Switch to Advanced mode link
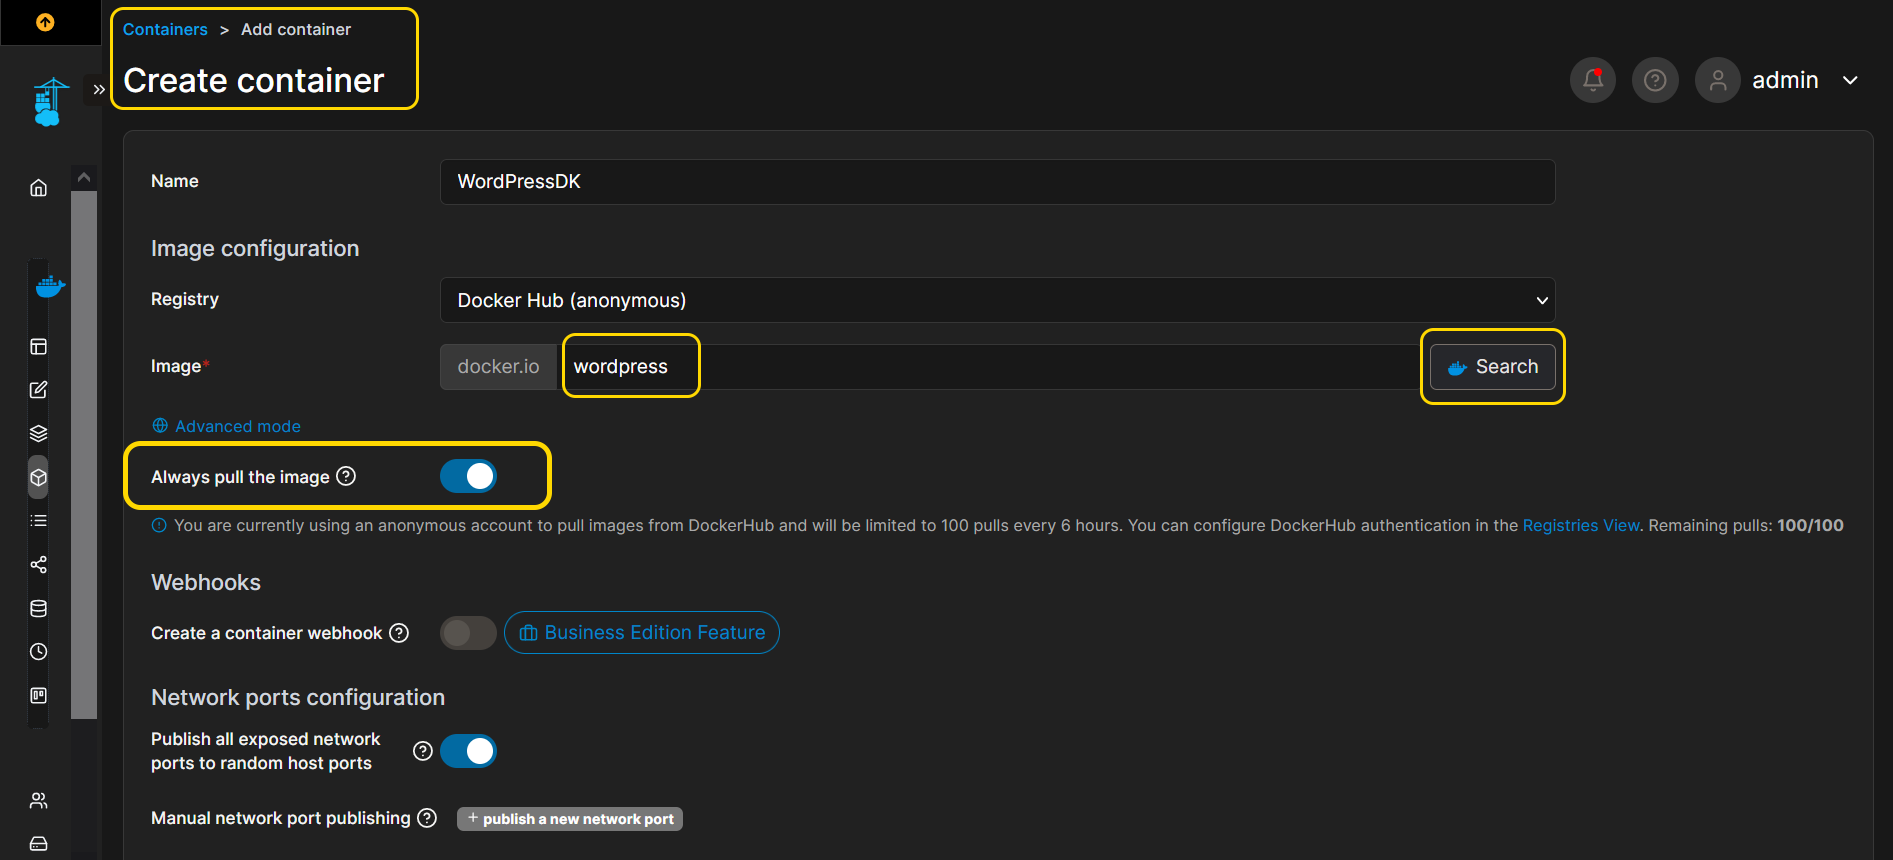 238,426
